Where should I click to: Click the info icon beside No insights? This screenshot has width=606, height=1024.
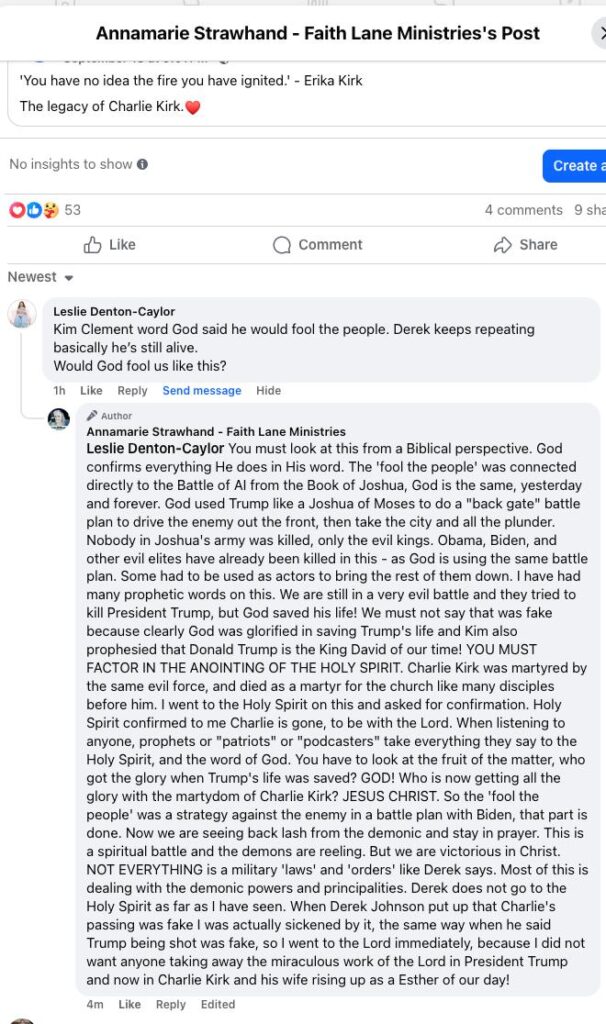point(142,164)
